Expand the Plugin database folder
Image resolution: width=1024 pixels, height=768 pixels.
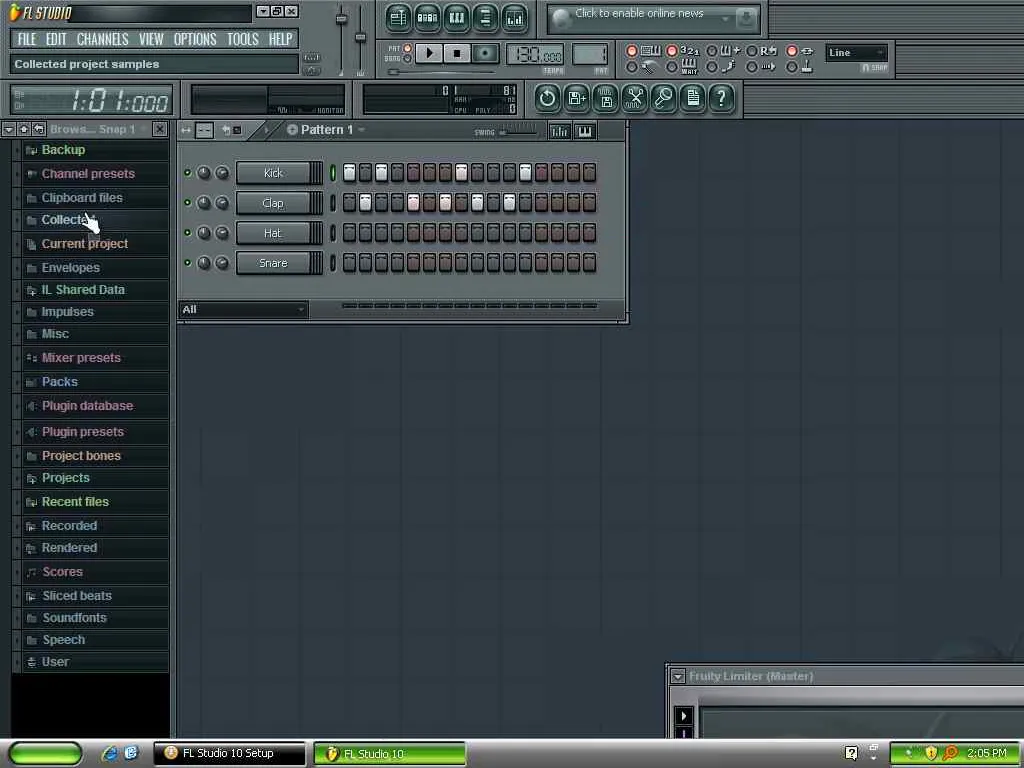[87, 406]
